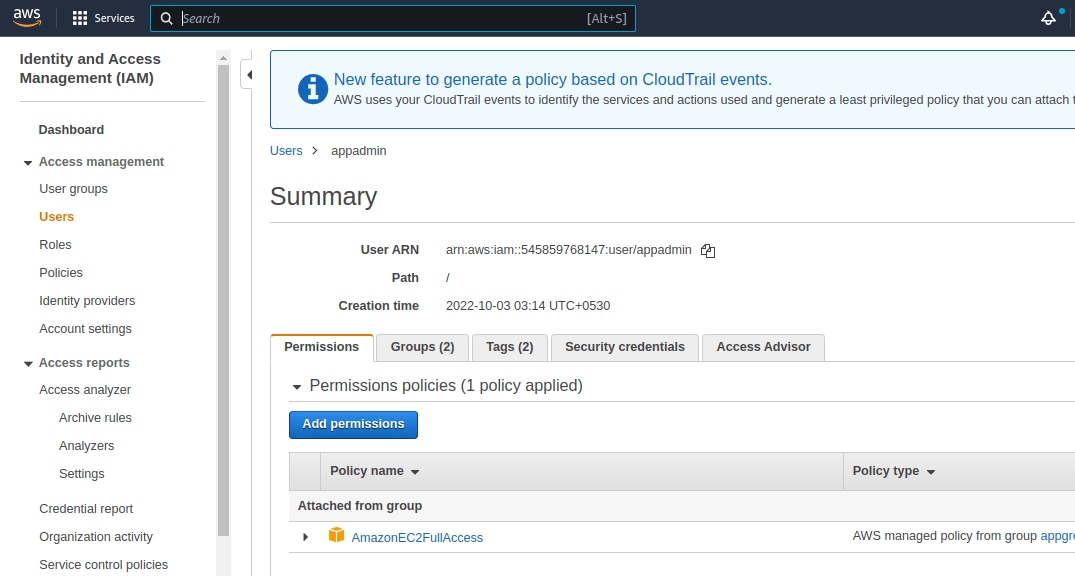The height and width of the screenshot is (576, 1075).
Task: Switch to the Permissions tab
Action: click(322, 347)
